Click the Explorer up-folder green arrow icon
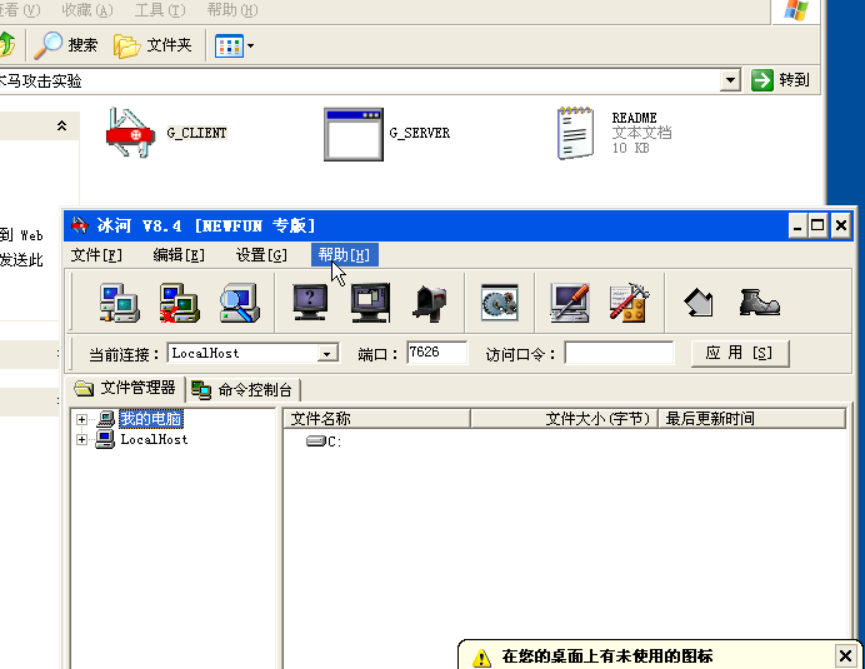Screen dimensions: 865x669 point(7,44)
